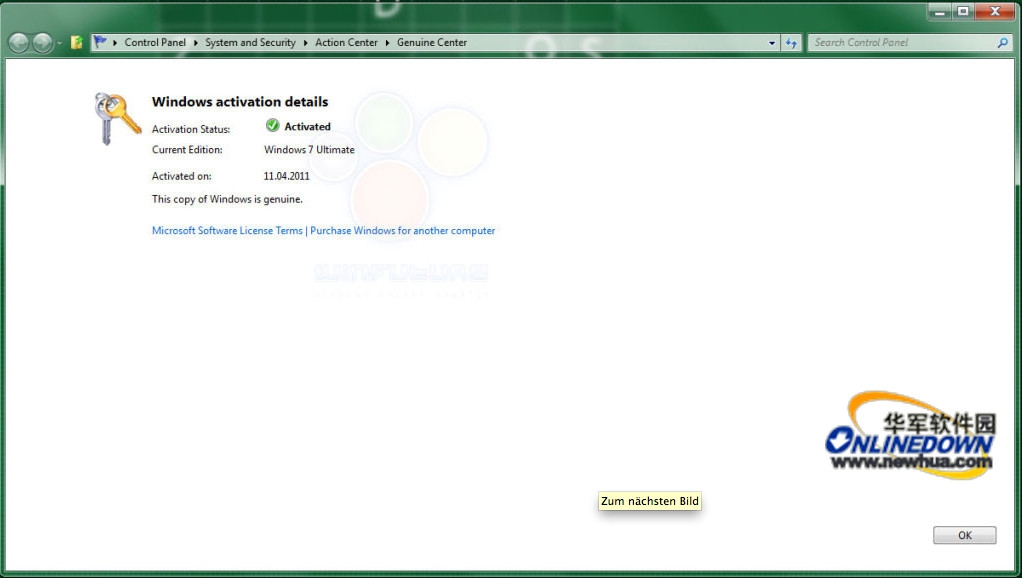Screen dimensions: 1023x578
Task: Select the 'Windows 7 Ultimate' edition text
Action: coord(309,149)
